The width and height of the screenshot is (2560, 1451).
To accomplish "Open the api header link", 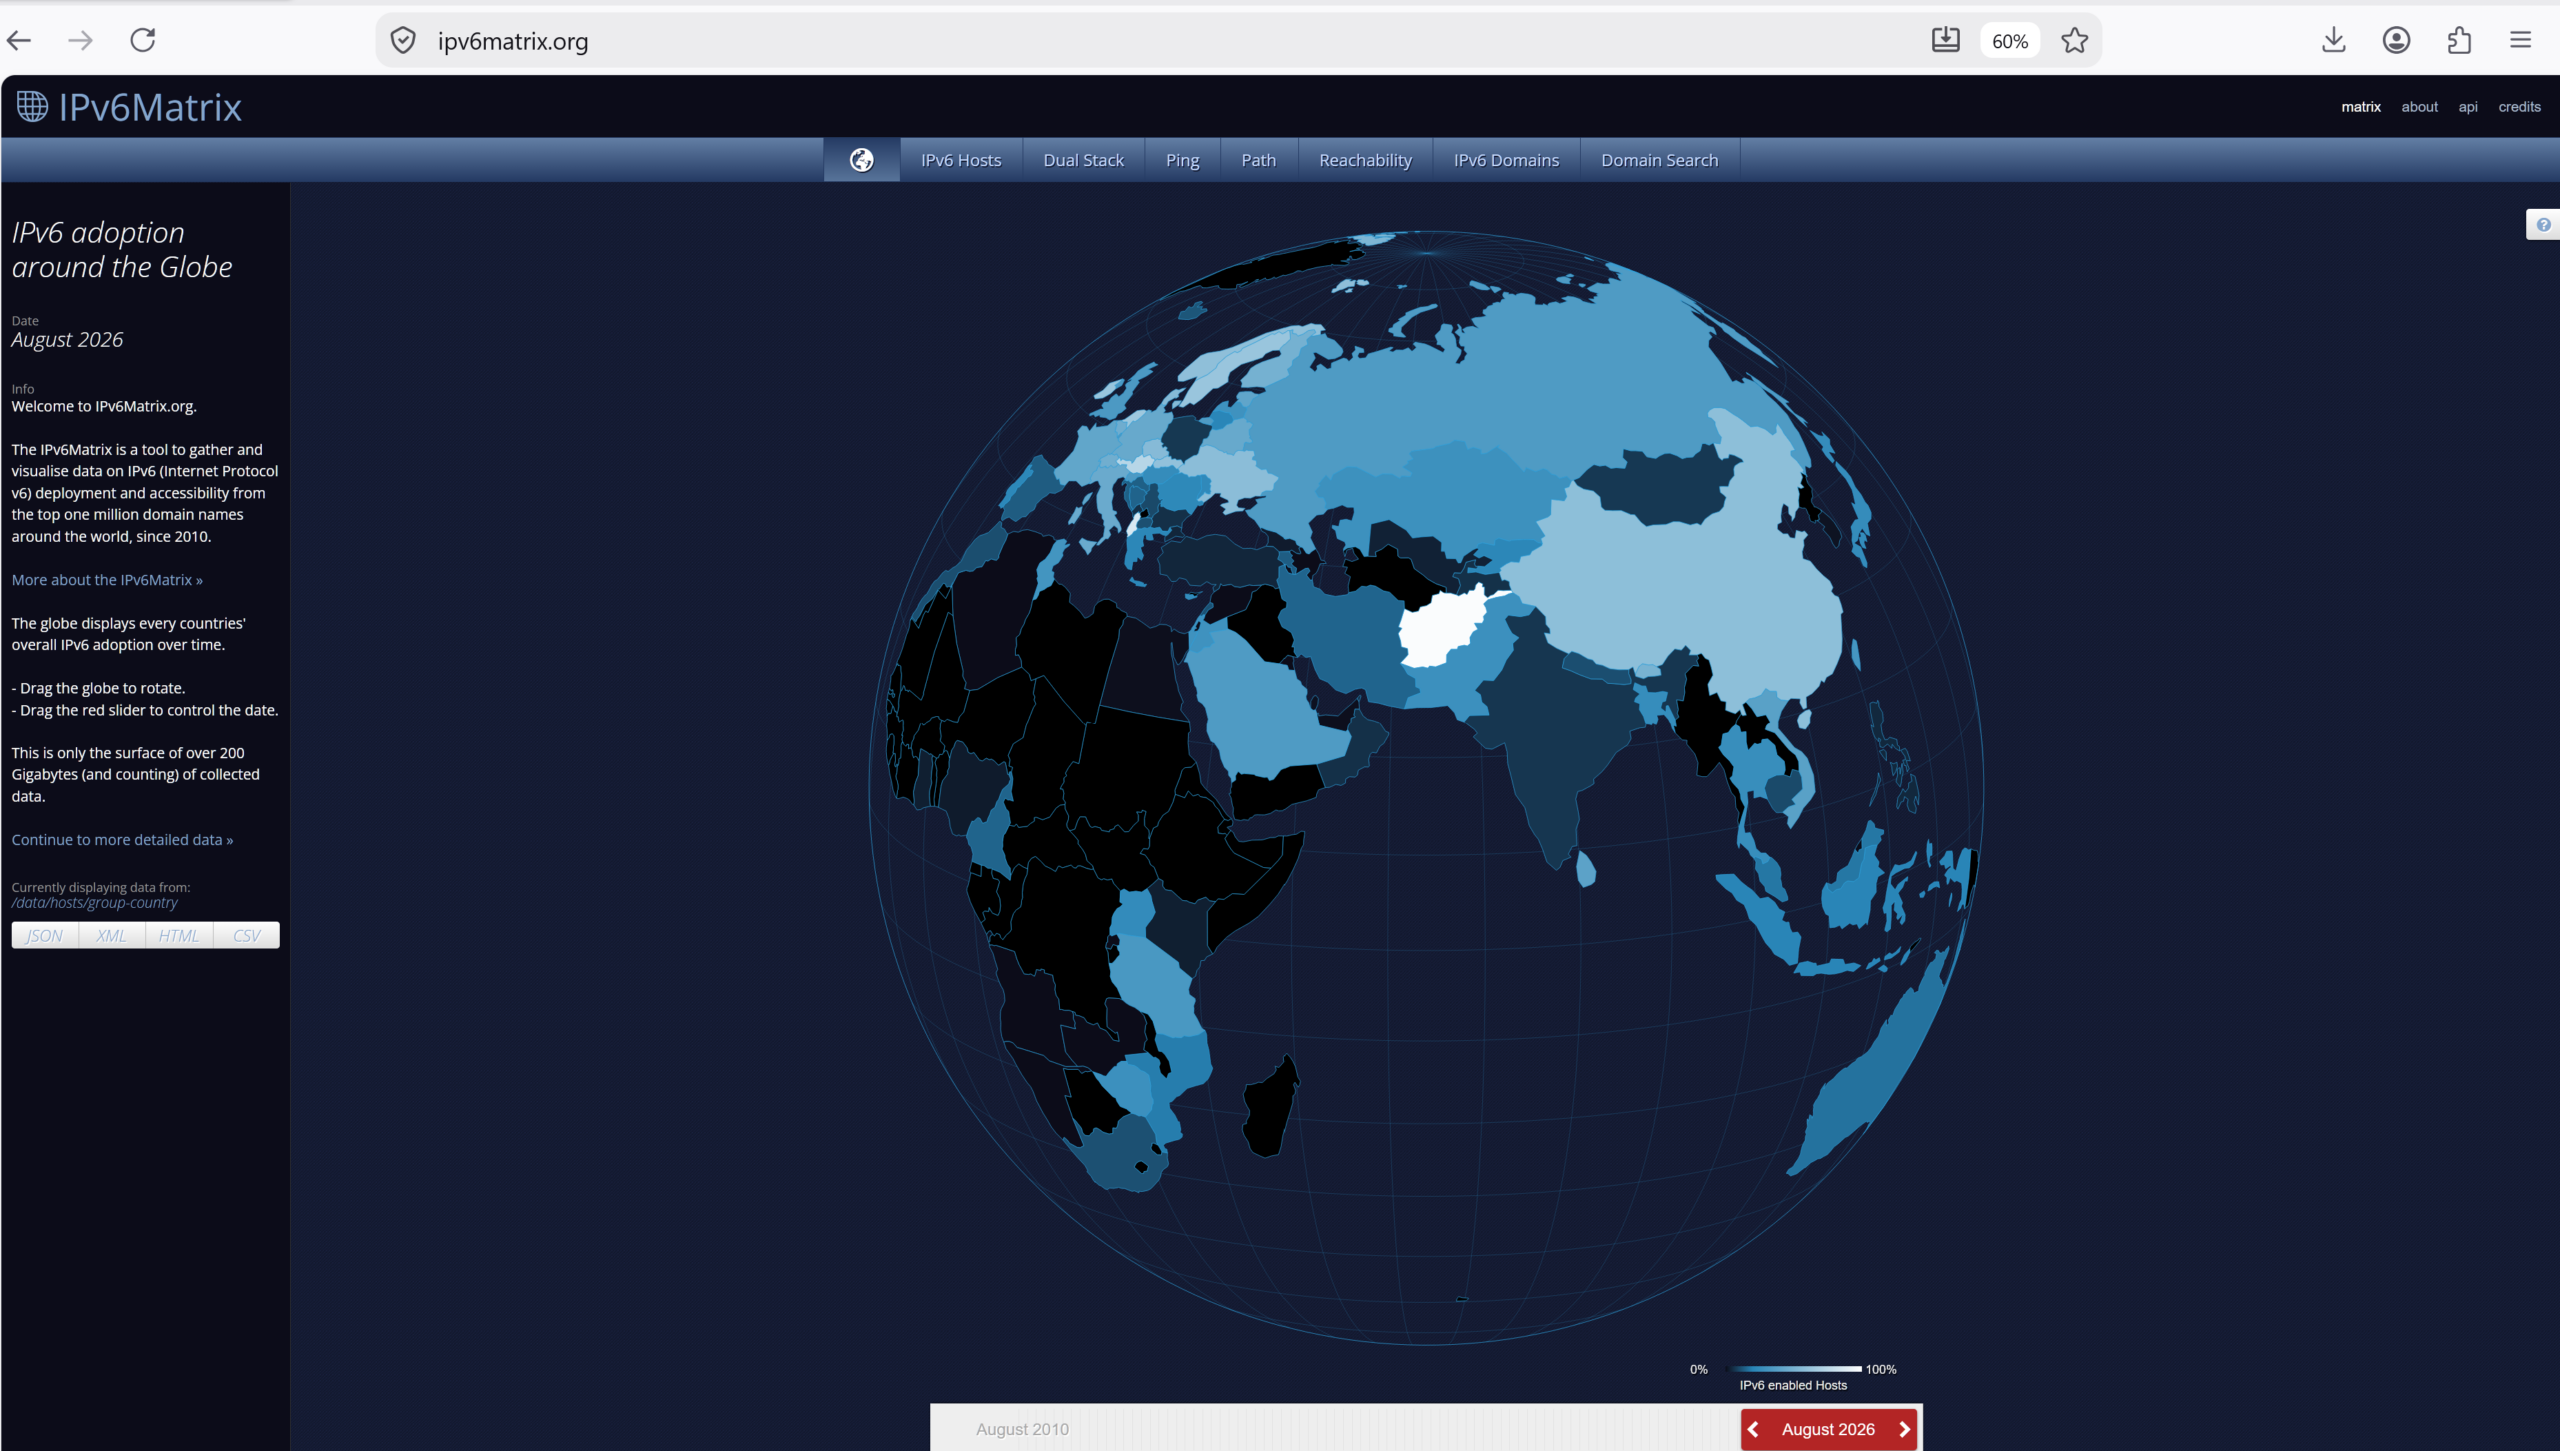I will tap(2467, 107).
